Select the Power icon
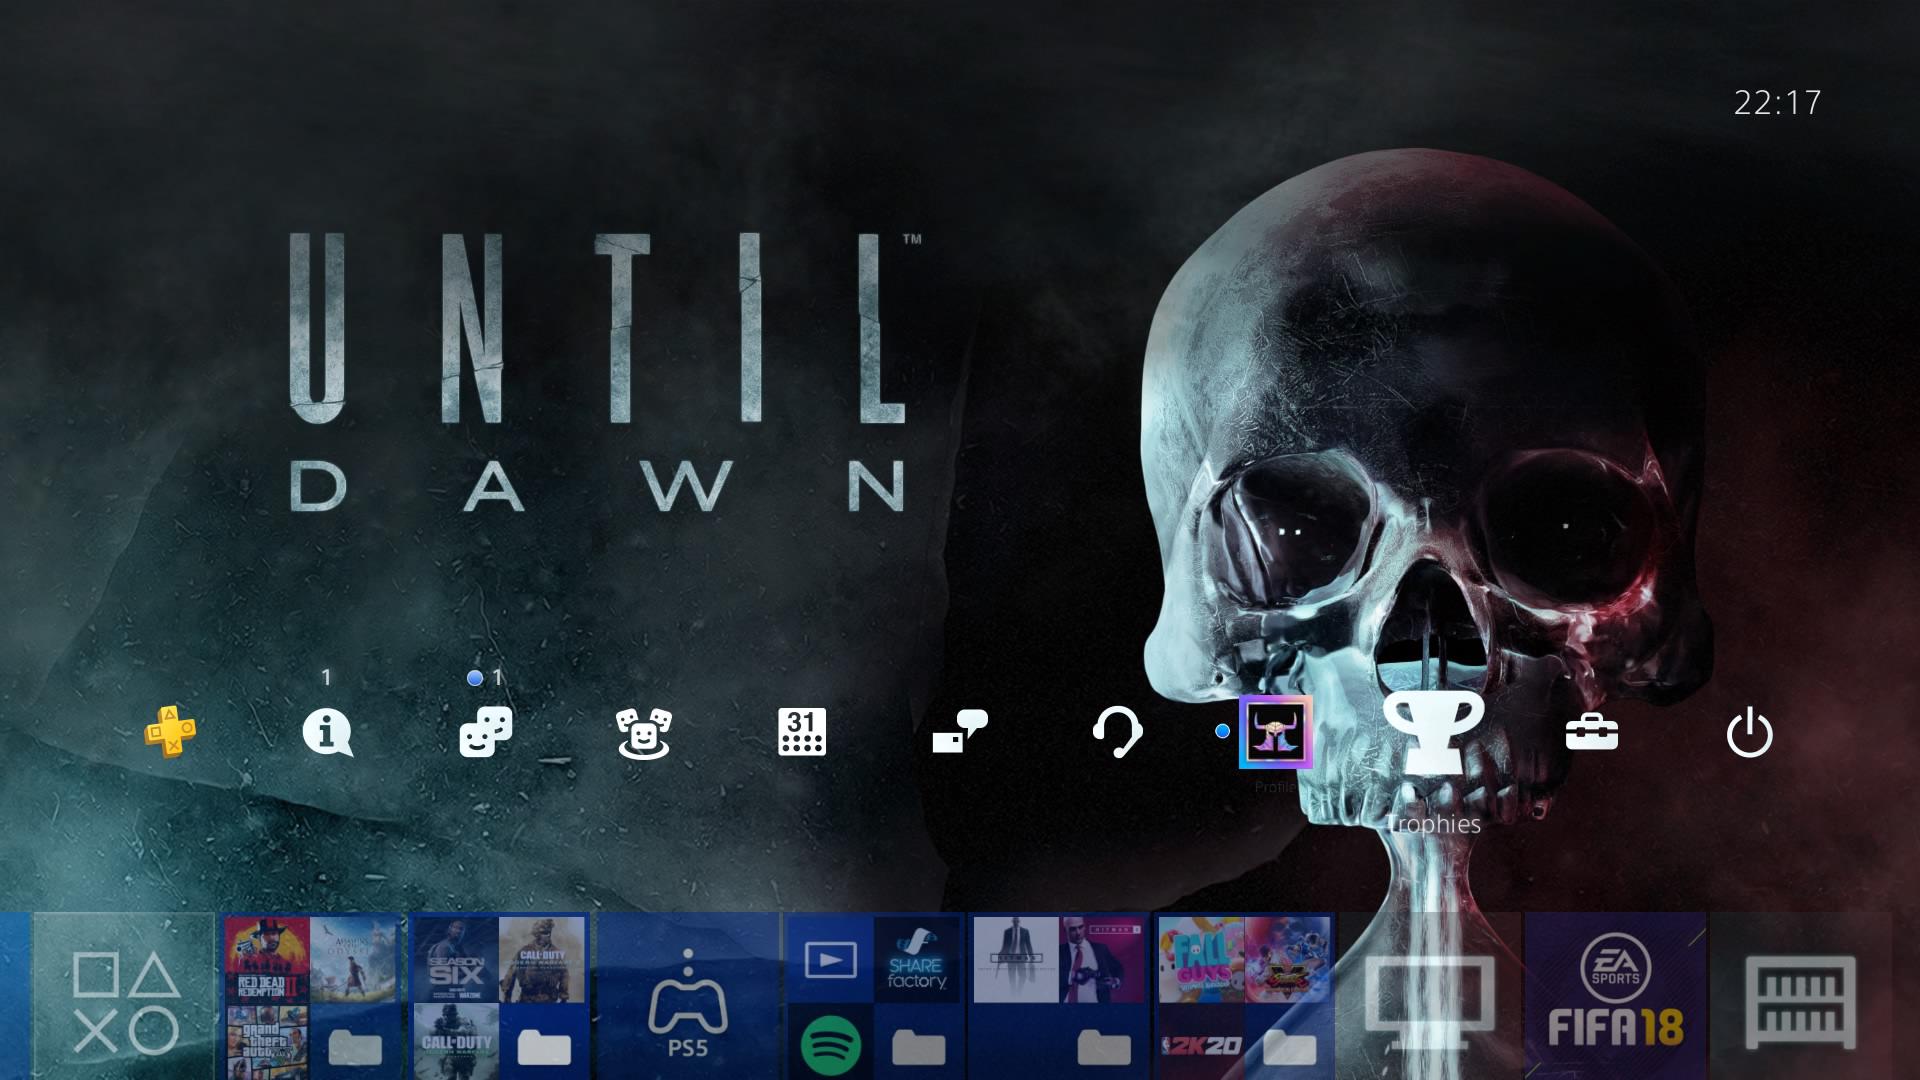This screenshot has width=1920, height=1080. (x=1750, y=733)
